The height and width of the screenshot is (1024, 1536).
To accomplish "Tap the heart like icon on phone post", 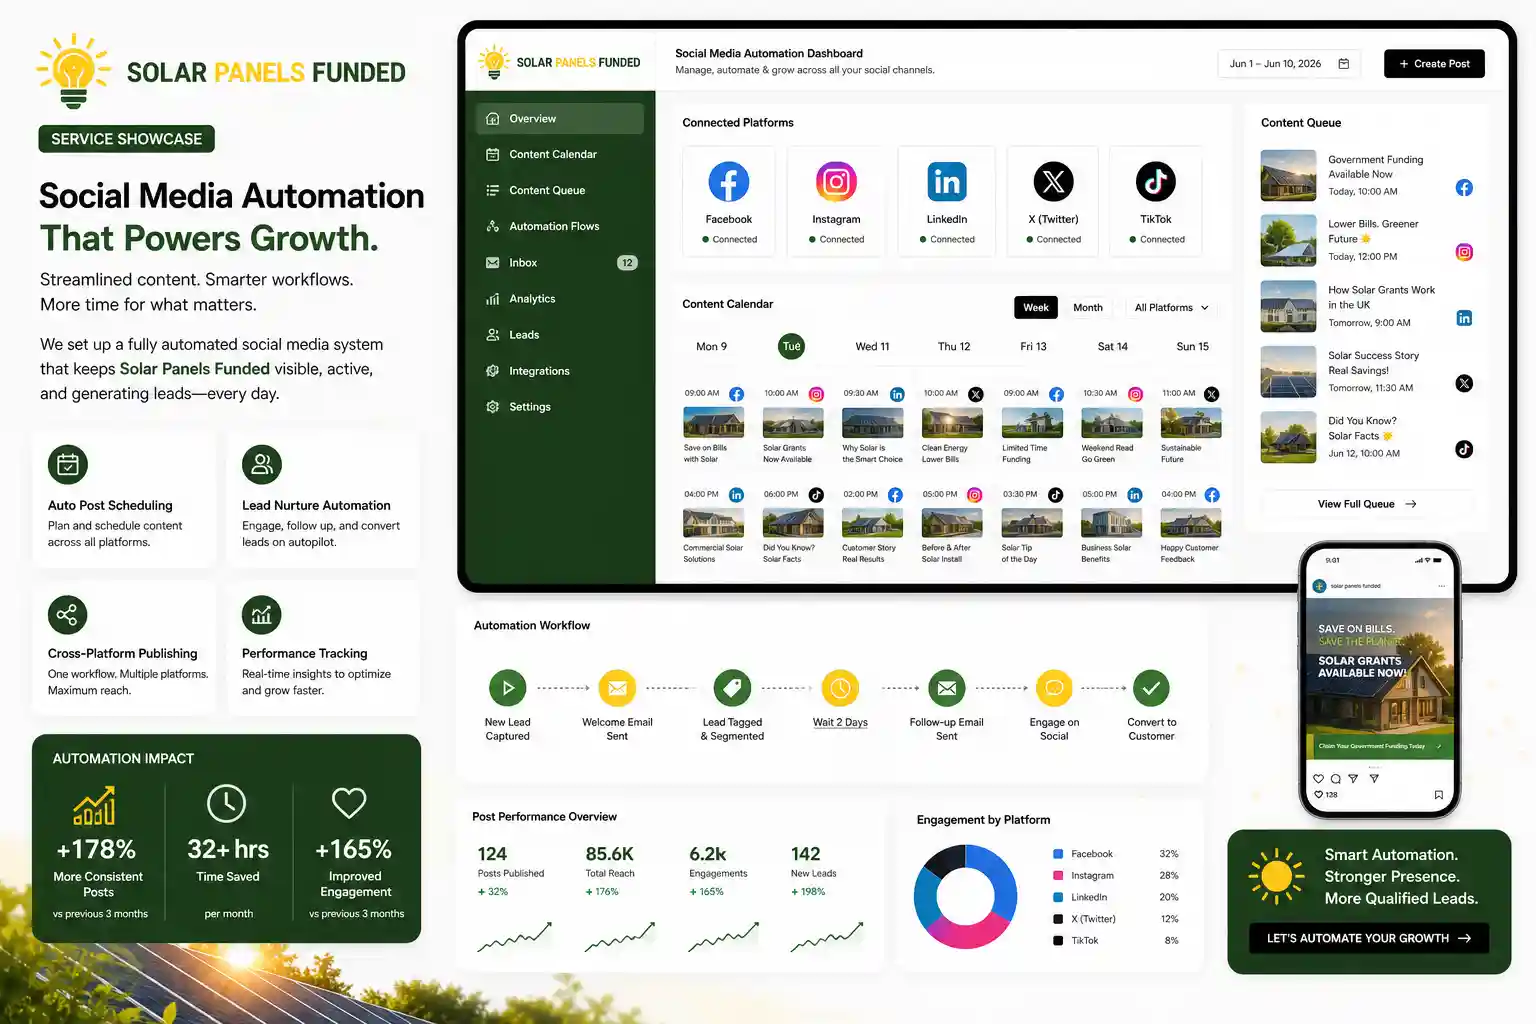I will coord(1318,778).
